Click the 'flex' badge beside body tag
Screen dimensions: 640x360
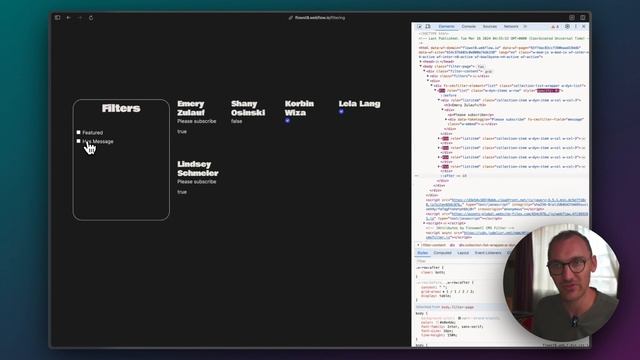click(x=481, y=67)
